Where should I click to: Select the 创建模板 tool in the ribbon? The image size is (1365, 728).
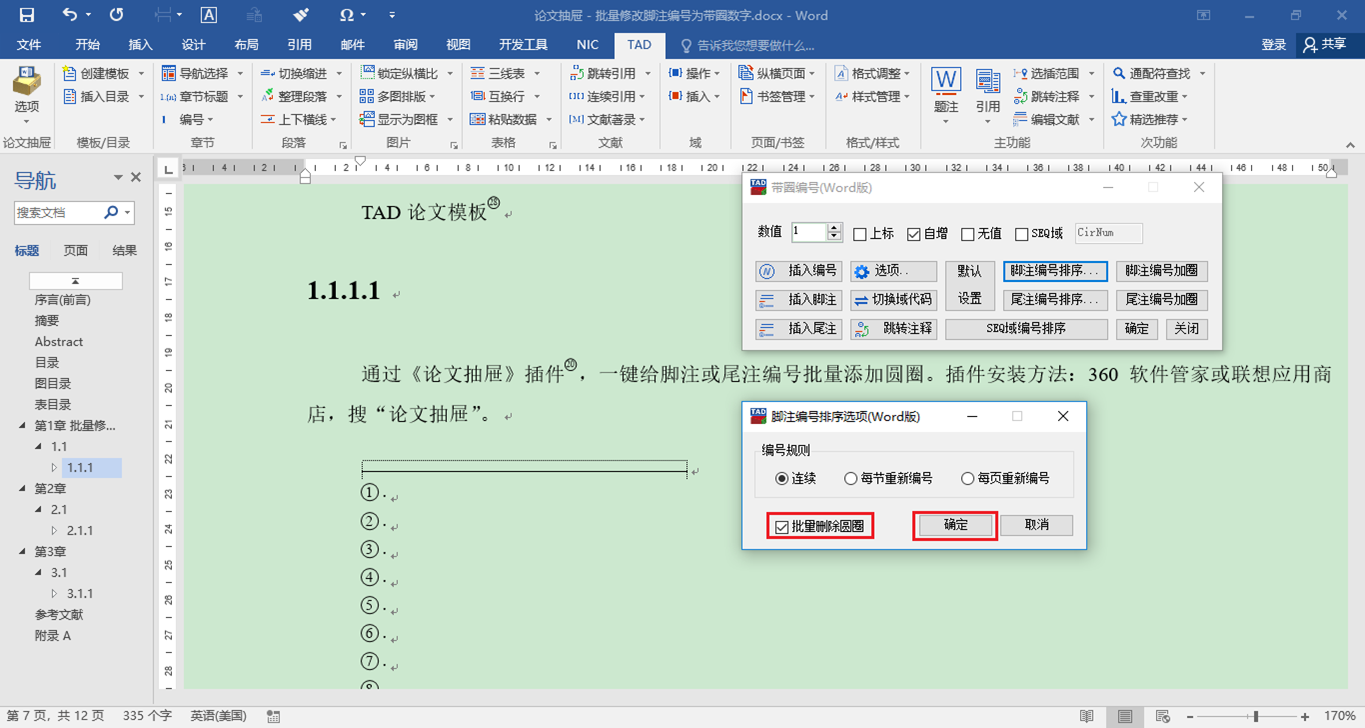coord(93,73)
